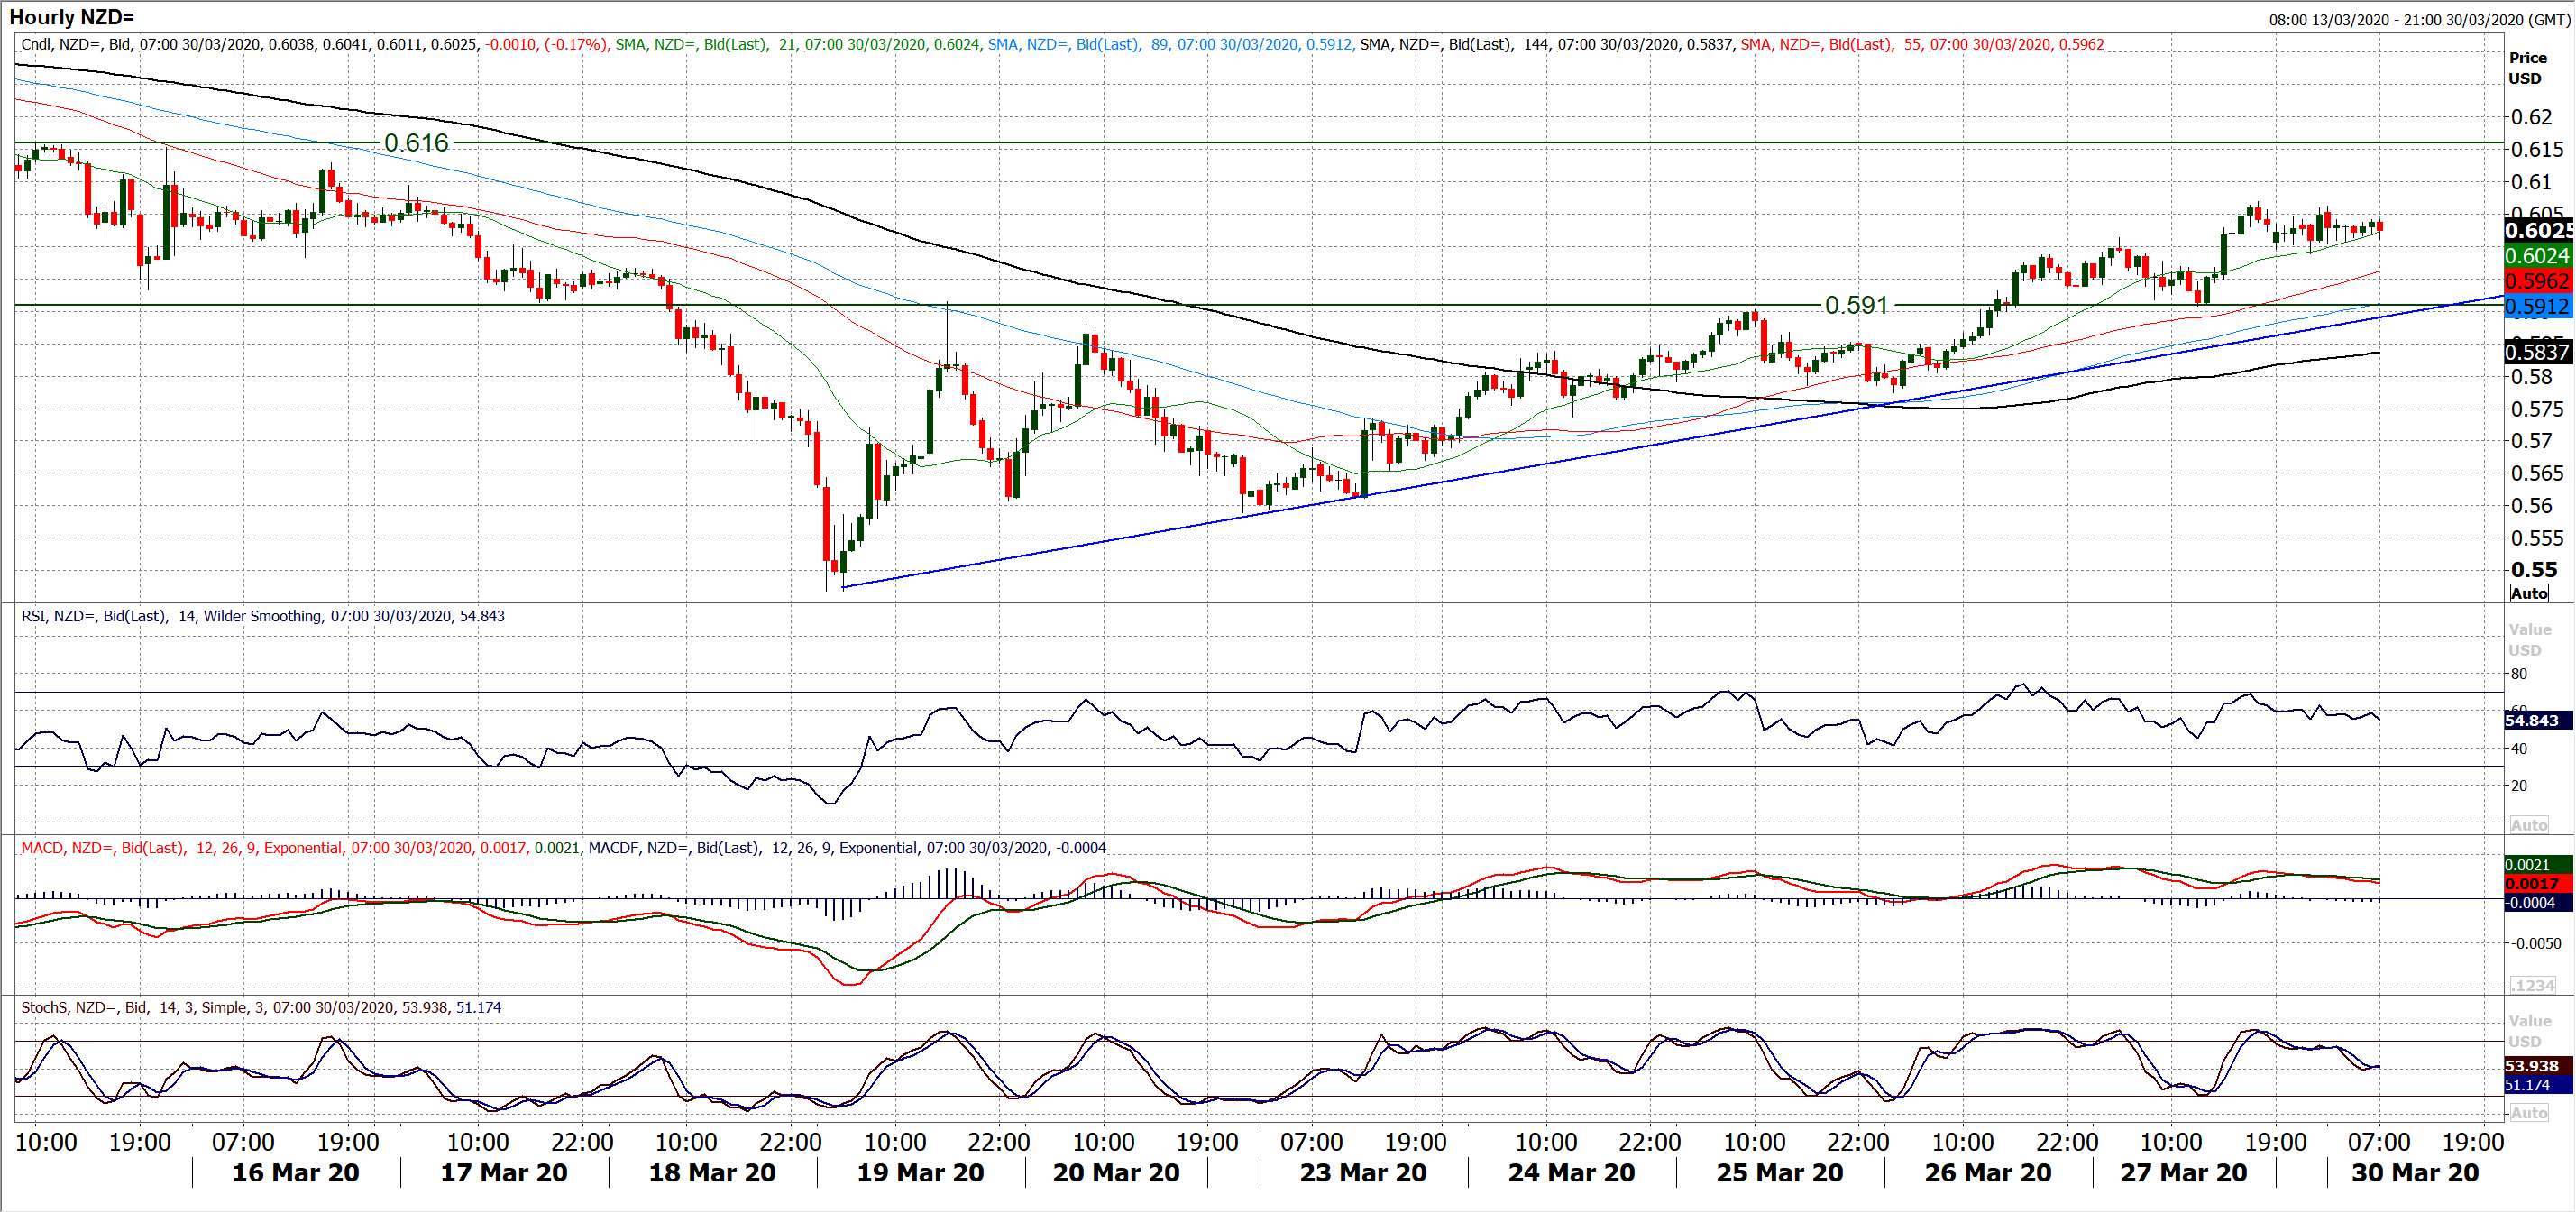Click the -0.0050 MACD axis label
The width and height of the screenshot is (2576, 1213).
2536,944
